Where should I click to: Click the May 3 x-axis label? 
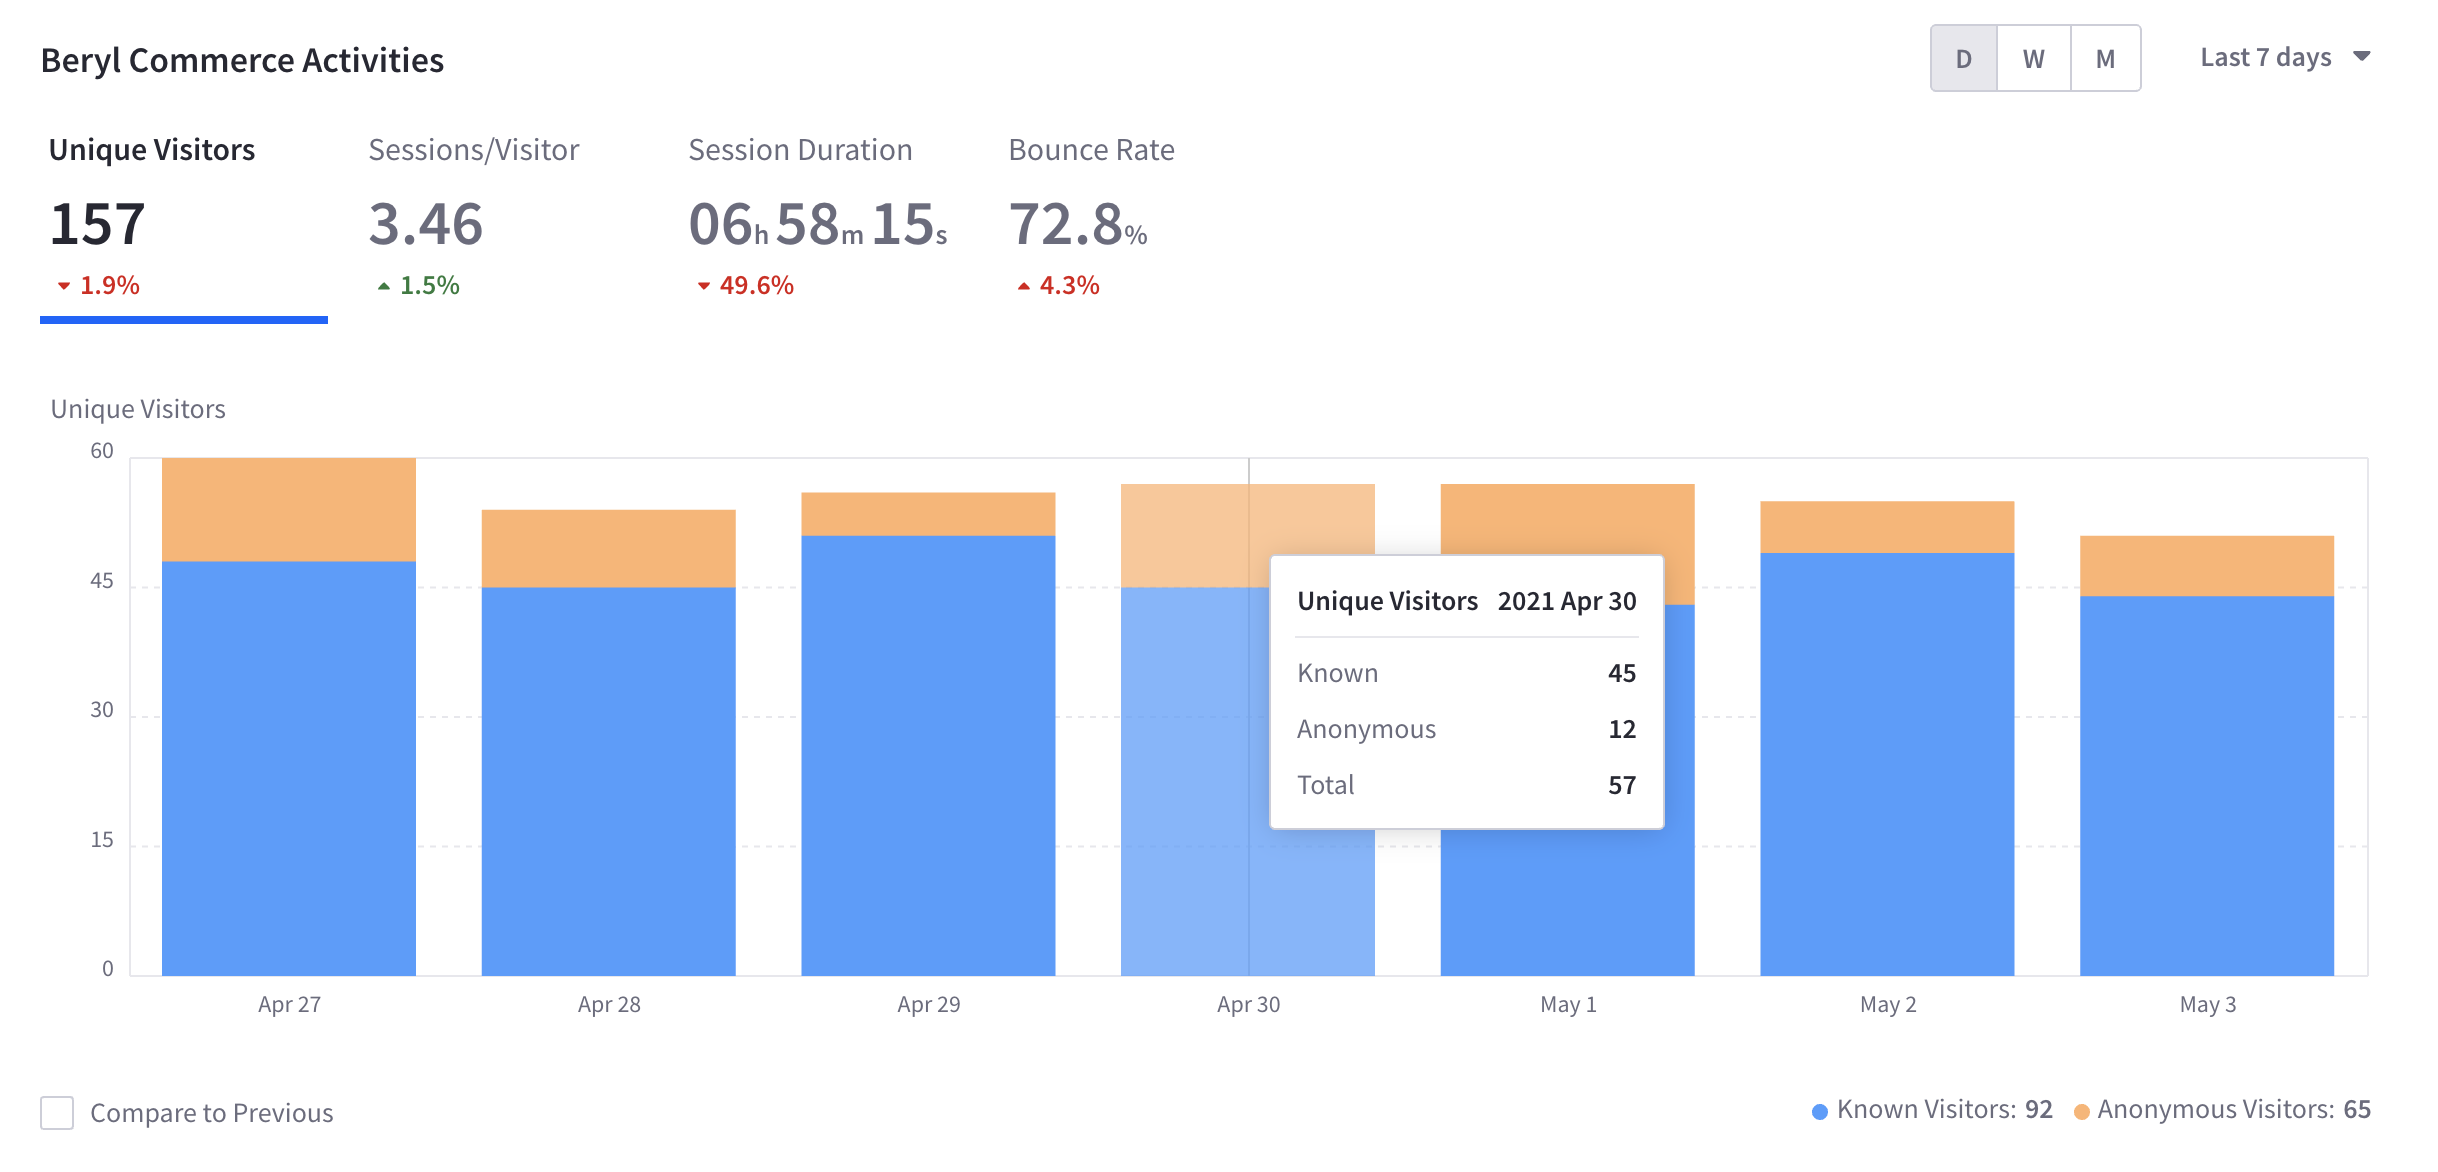[x=2208, y=1004]
